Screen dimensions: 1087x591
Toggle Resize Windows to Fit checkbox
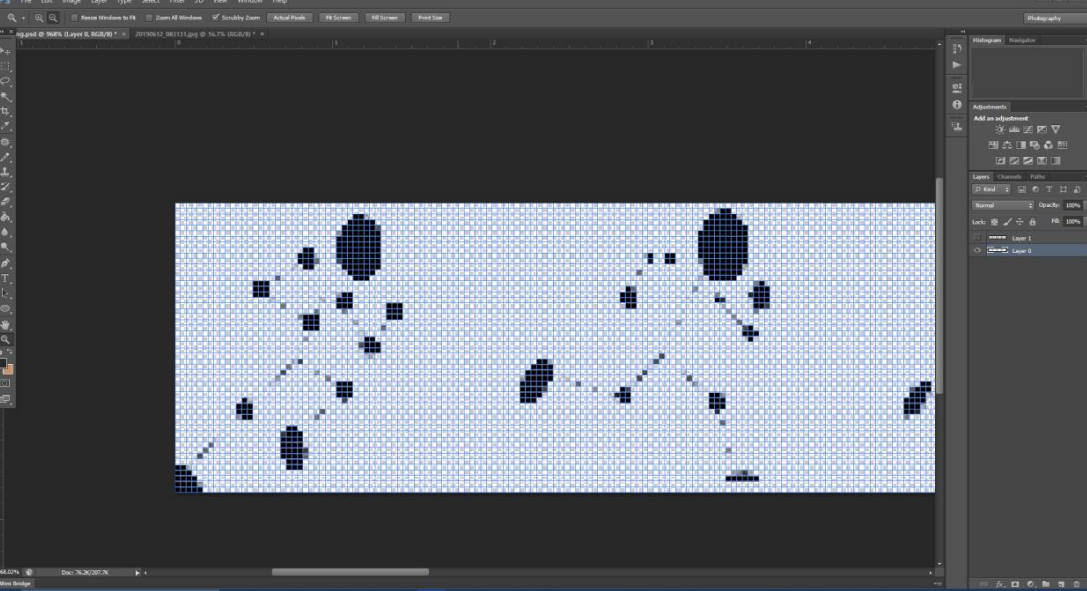[x=74, y=18]
